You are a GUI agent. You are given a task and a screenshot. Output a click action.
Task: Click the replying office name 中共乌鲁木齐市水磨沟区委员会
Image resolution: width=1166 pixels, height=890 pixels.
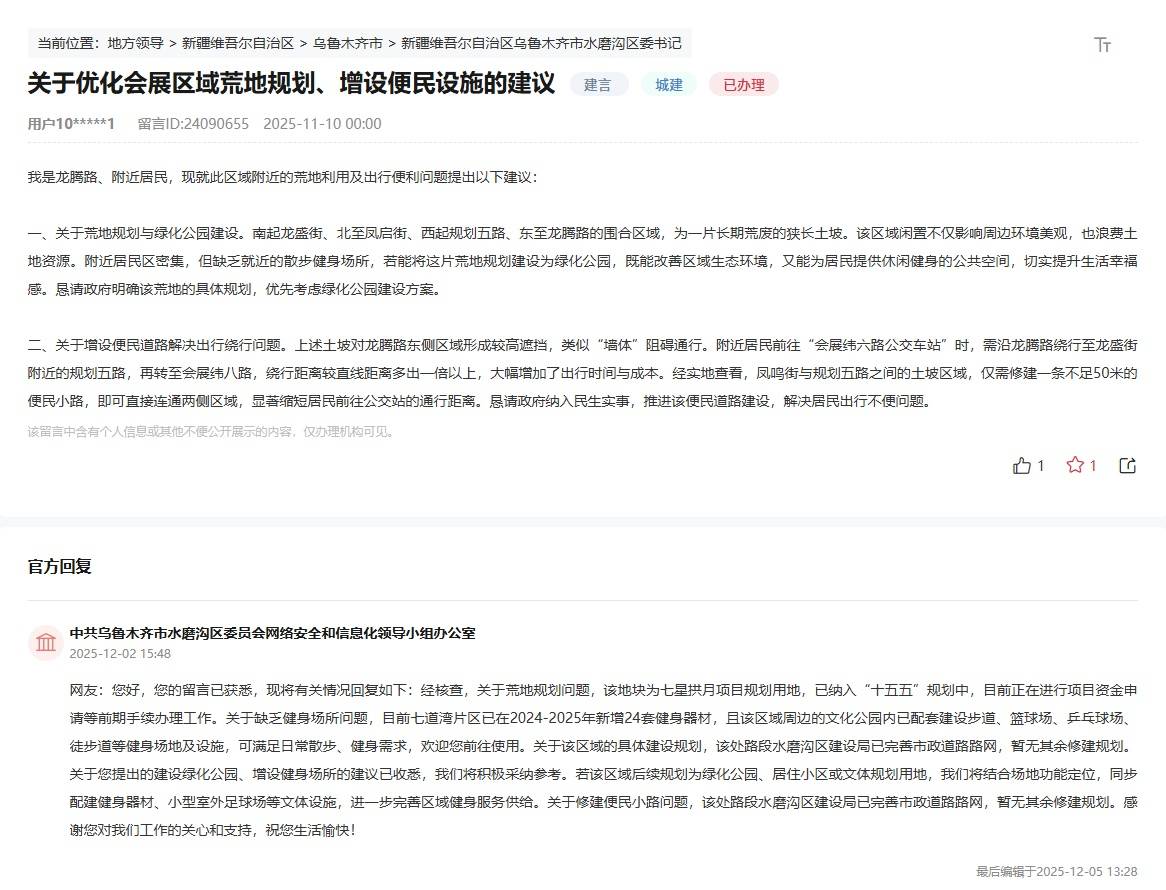(272, 634)
